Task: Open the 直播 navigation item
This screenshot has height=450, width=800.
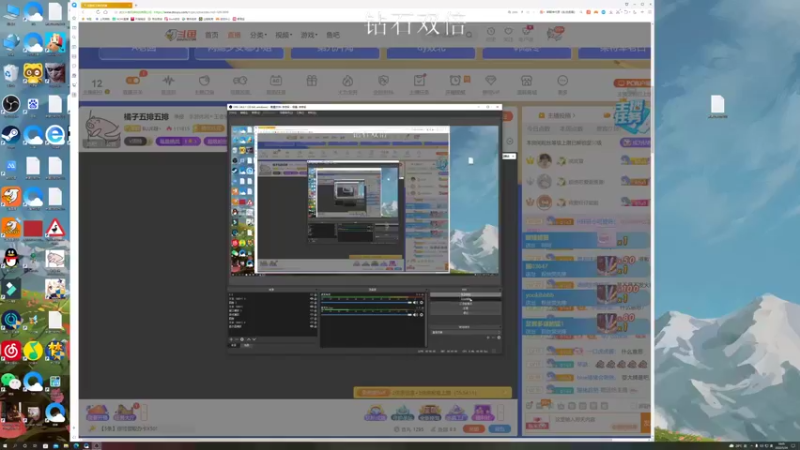Action: coord(234,35)
